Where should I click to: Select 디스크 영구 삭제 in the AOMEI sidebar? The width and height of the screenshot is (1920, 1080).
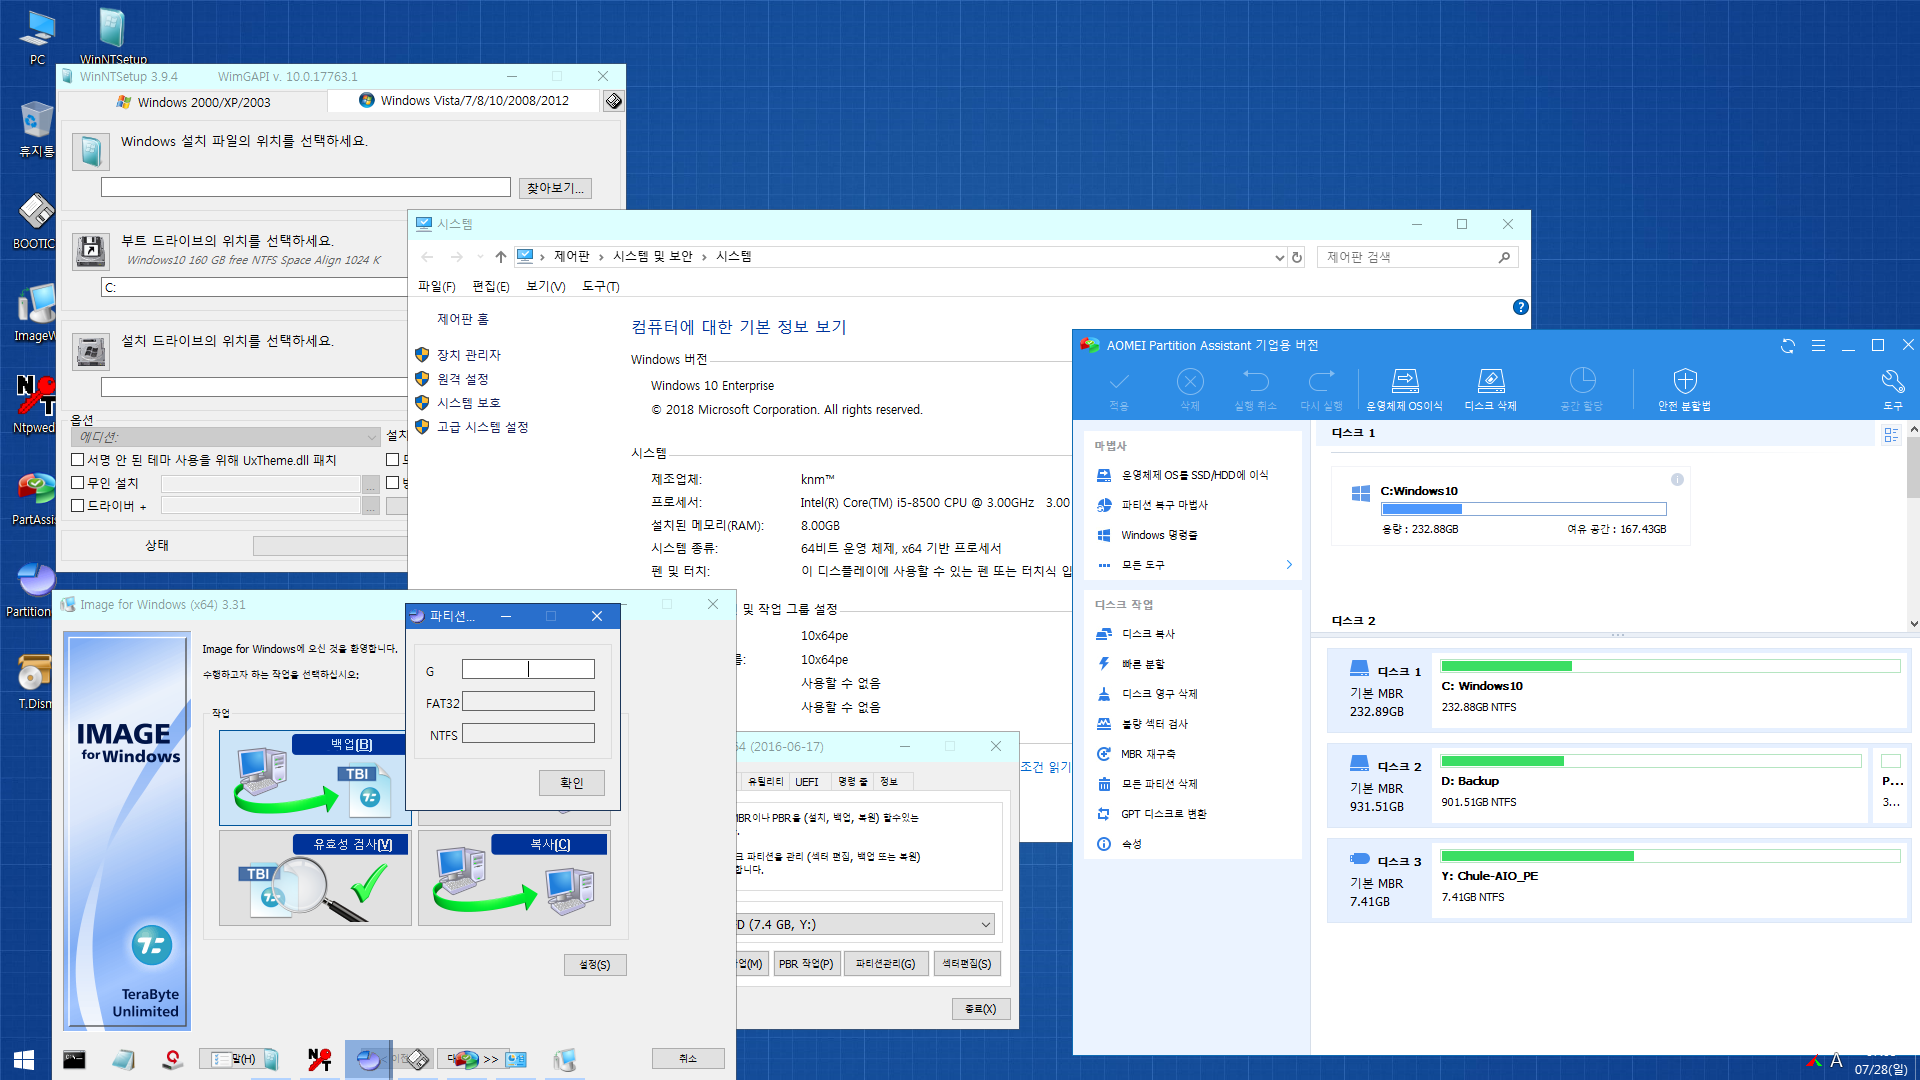click(x=1147, y=694)
